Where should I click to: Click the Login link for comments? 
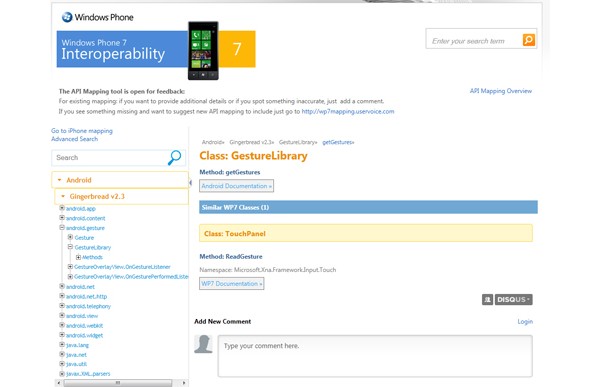pyautogui.click(x=525, y=322)
